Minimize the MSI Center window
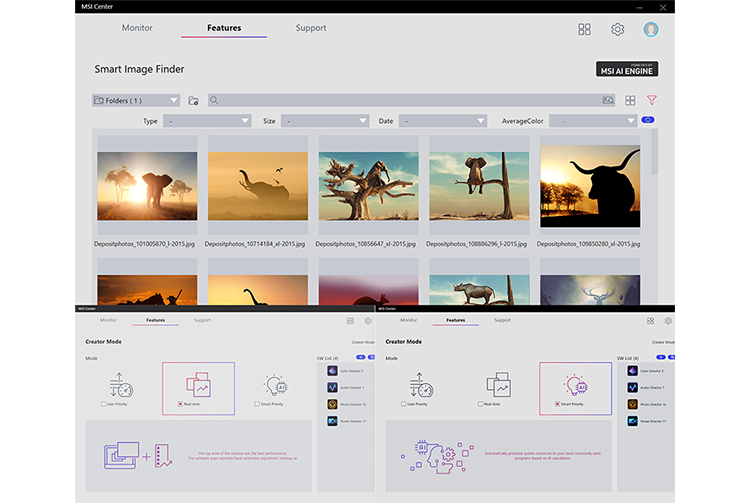The width and height of the screenshot is (750, 503). 640,7
